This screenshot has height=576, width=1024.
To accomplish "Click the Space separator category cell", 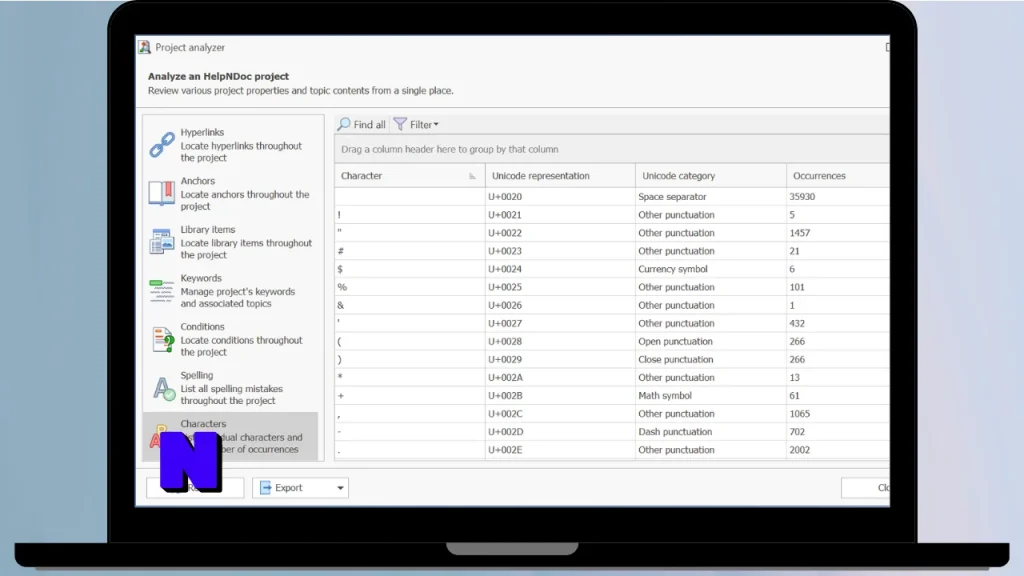I will pyautogui.click(x=711, y=196).
